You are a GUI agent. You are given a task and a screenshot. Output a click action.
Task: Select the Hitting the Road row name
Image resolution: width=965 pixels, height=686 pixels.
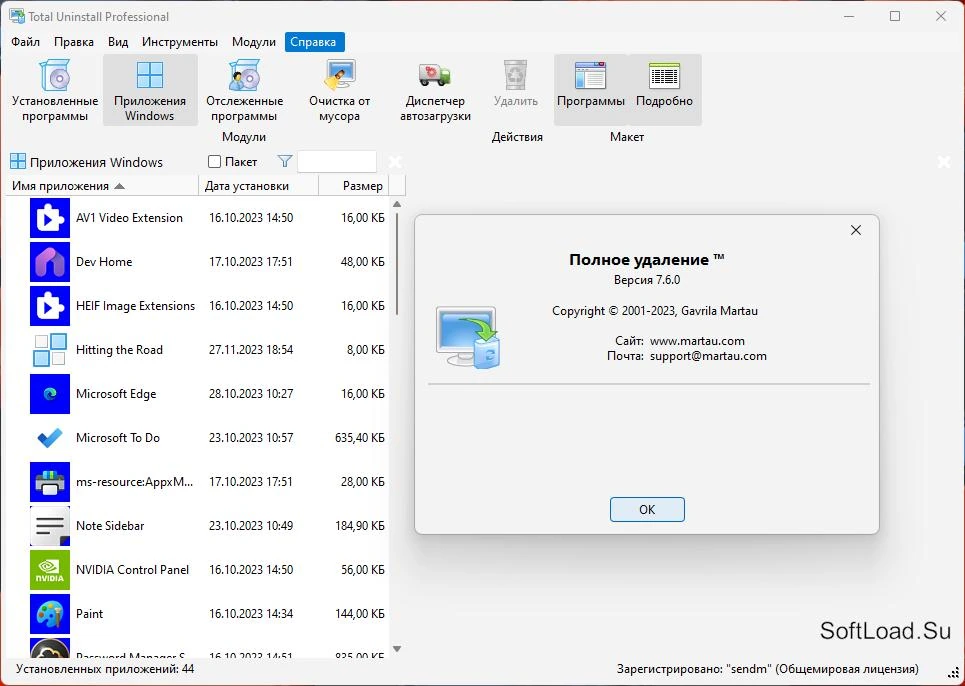click(x=119, y=350)
